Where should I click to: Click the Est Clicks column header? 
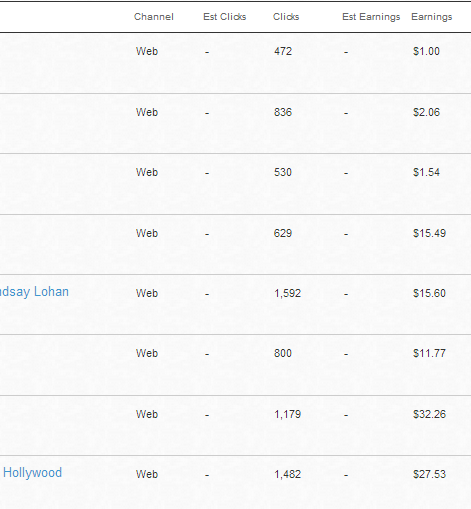tap(225, 17)
